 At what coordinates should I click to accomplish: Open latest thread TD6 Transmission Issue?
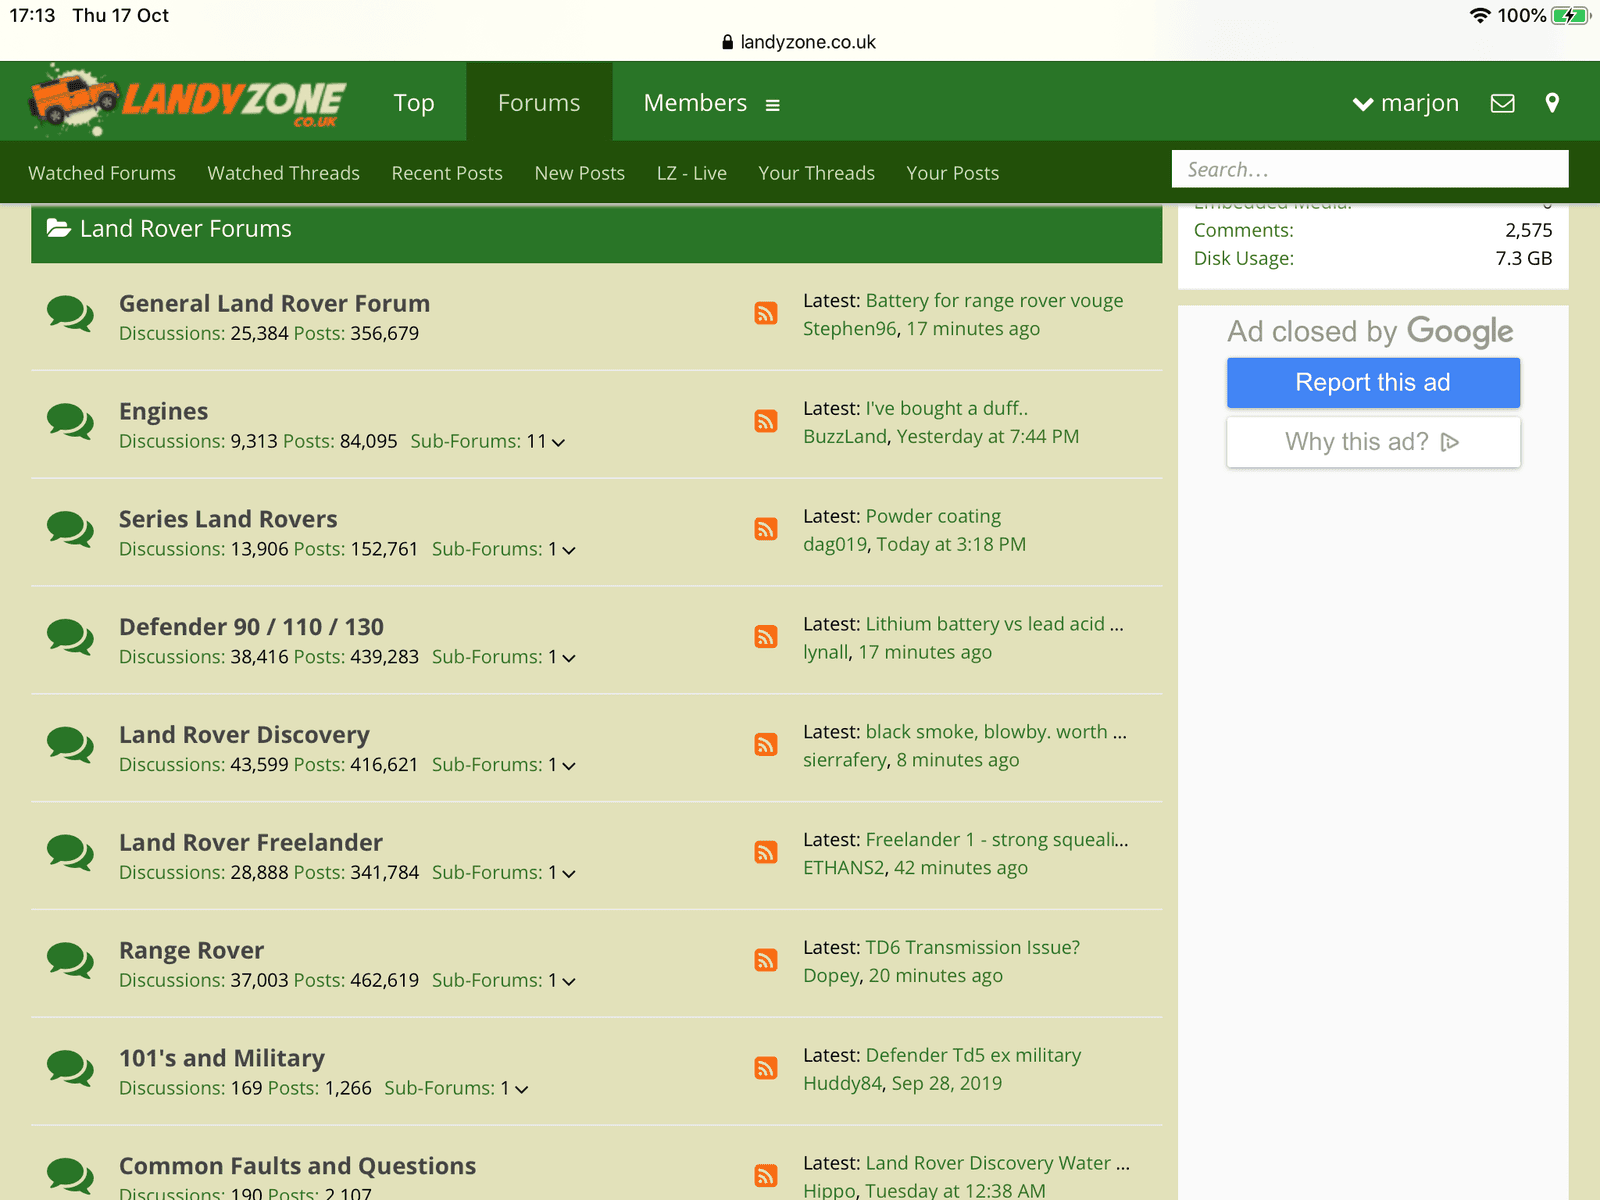[972, 948]
